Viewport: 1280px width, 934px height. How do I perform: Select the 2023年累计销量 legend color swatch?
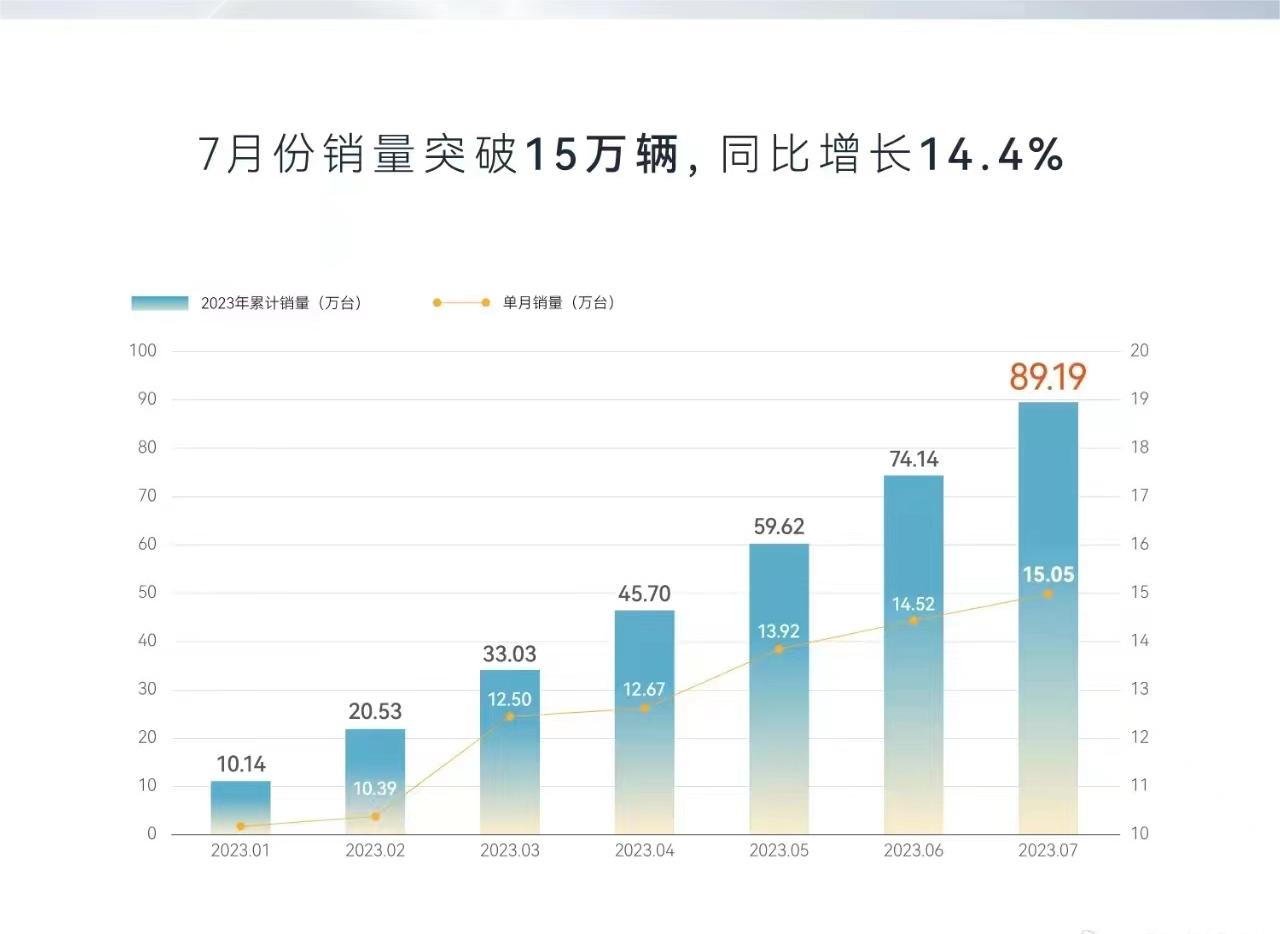tap(160, 303)
